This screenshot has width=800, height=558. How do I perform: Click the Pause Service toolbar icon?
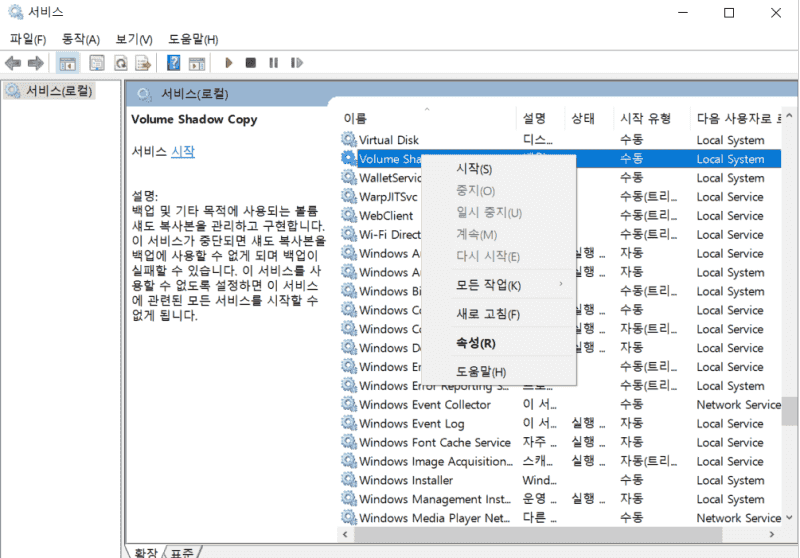pos(273,63)
